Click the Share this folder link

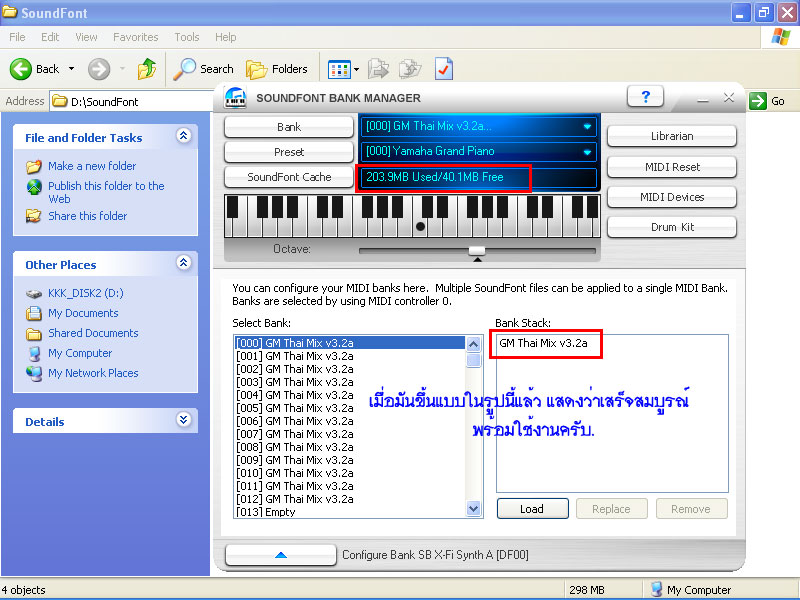[x=87, y=216]
